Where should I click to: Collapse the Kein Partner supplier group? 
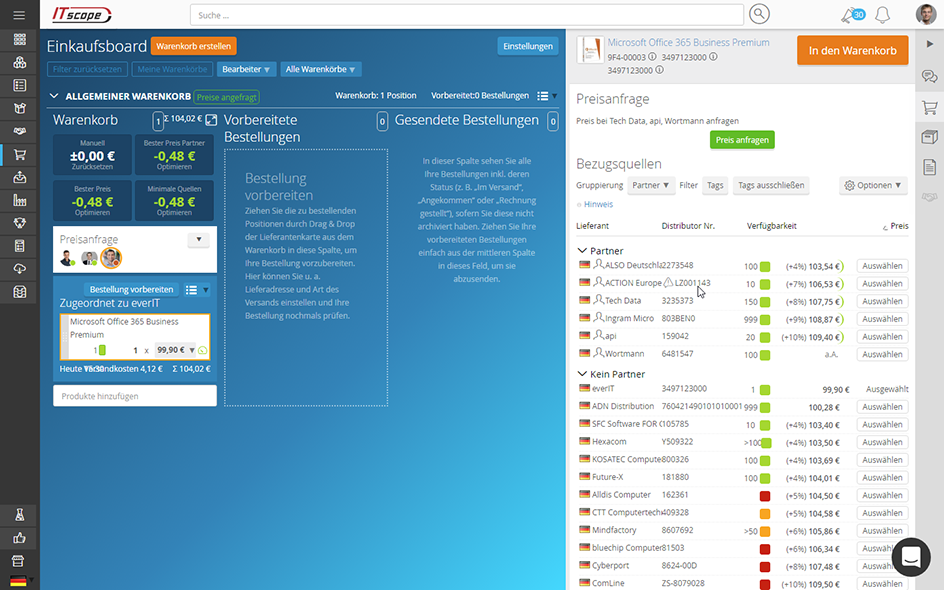[x=582, y=374]
